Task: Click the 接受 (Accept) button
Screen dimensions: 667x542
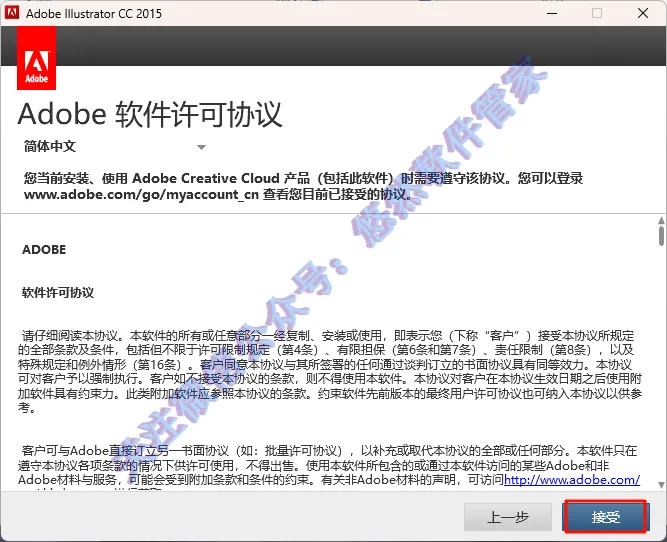Action: point(605,517)
